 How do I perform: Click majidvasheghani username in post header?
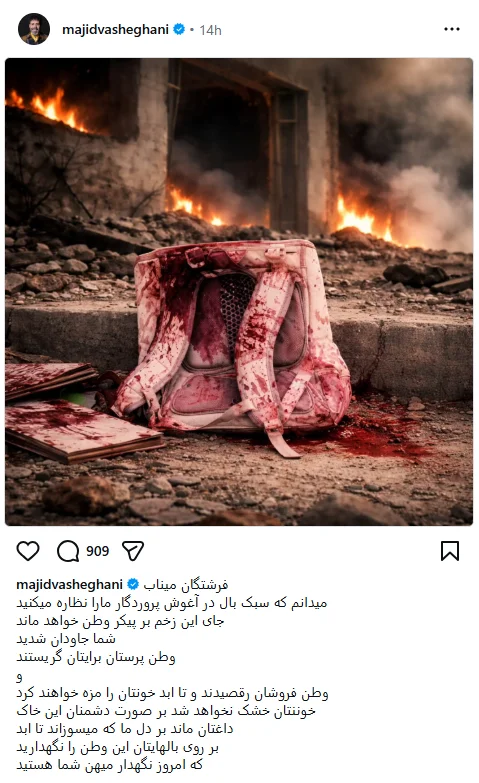[x=115, y=30]
